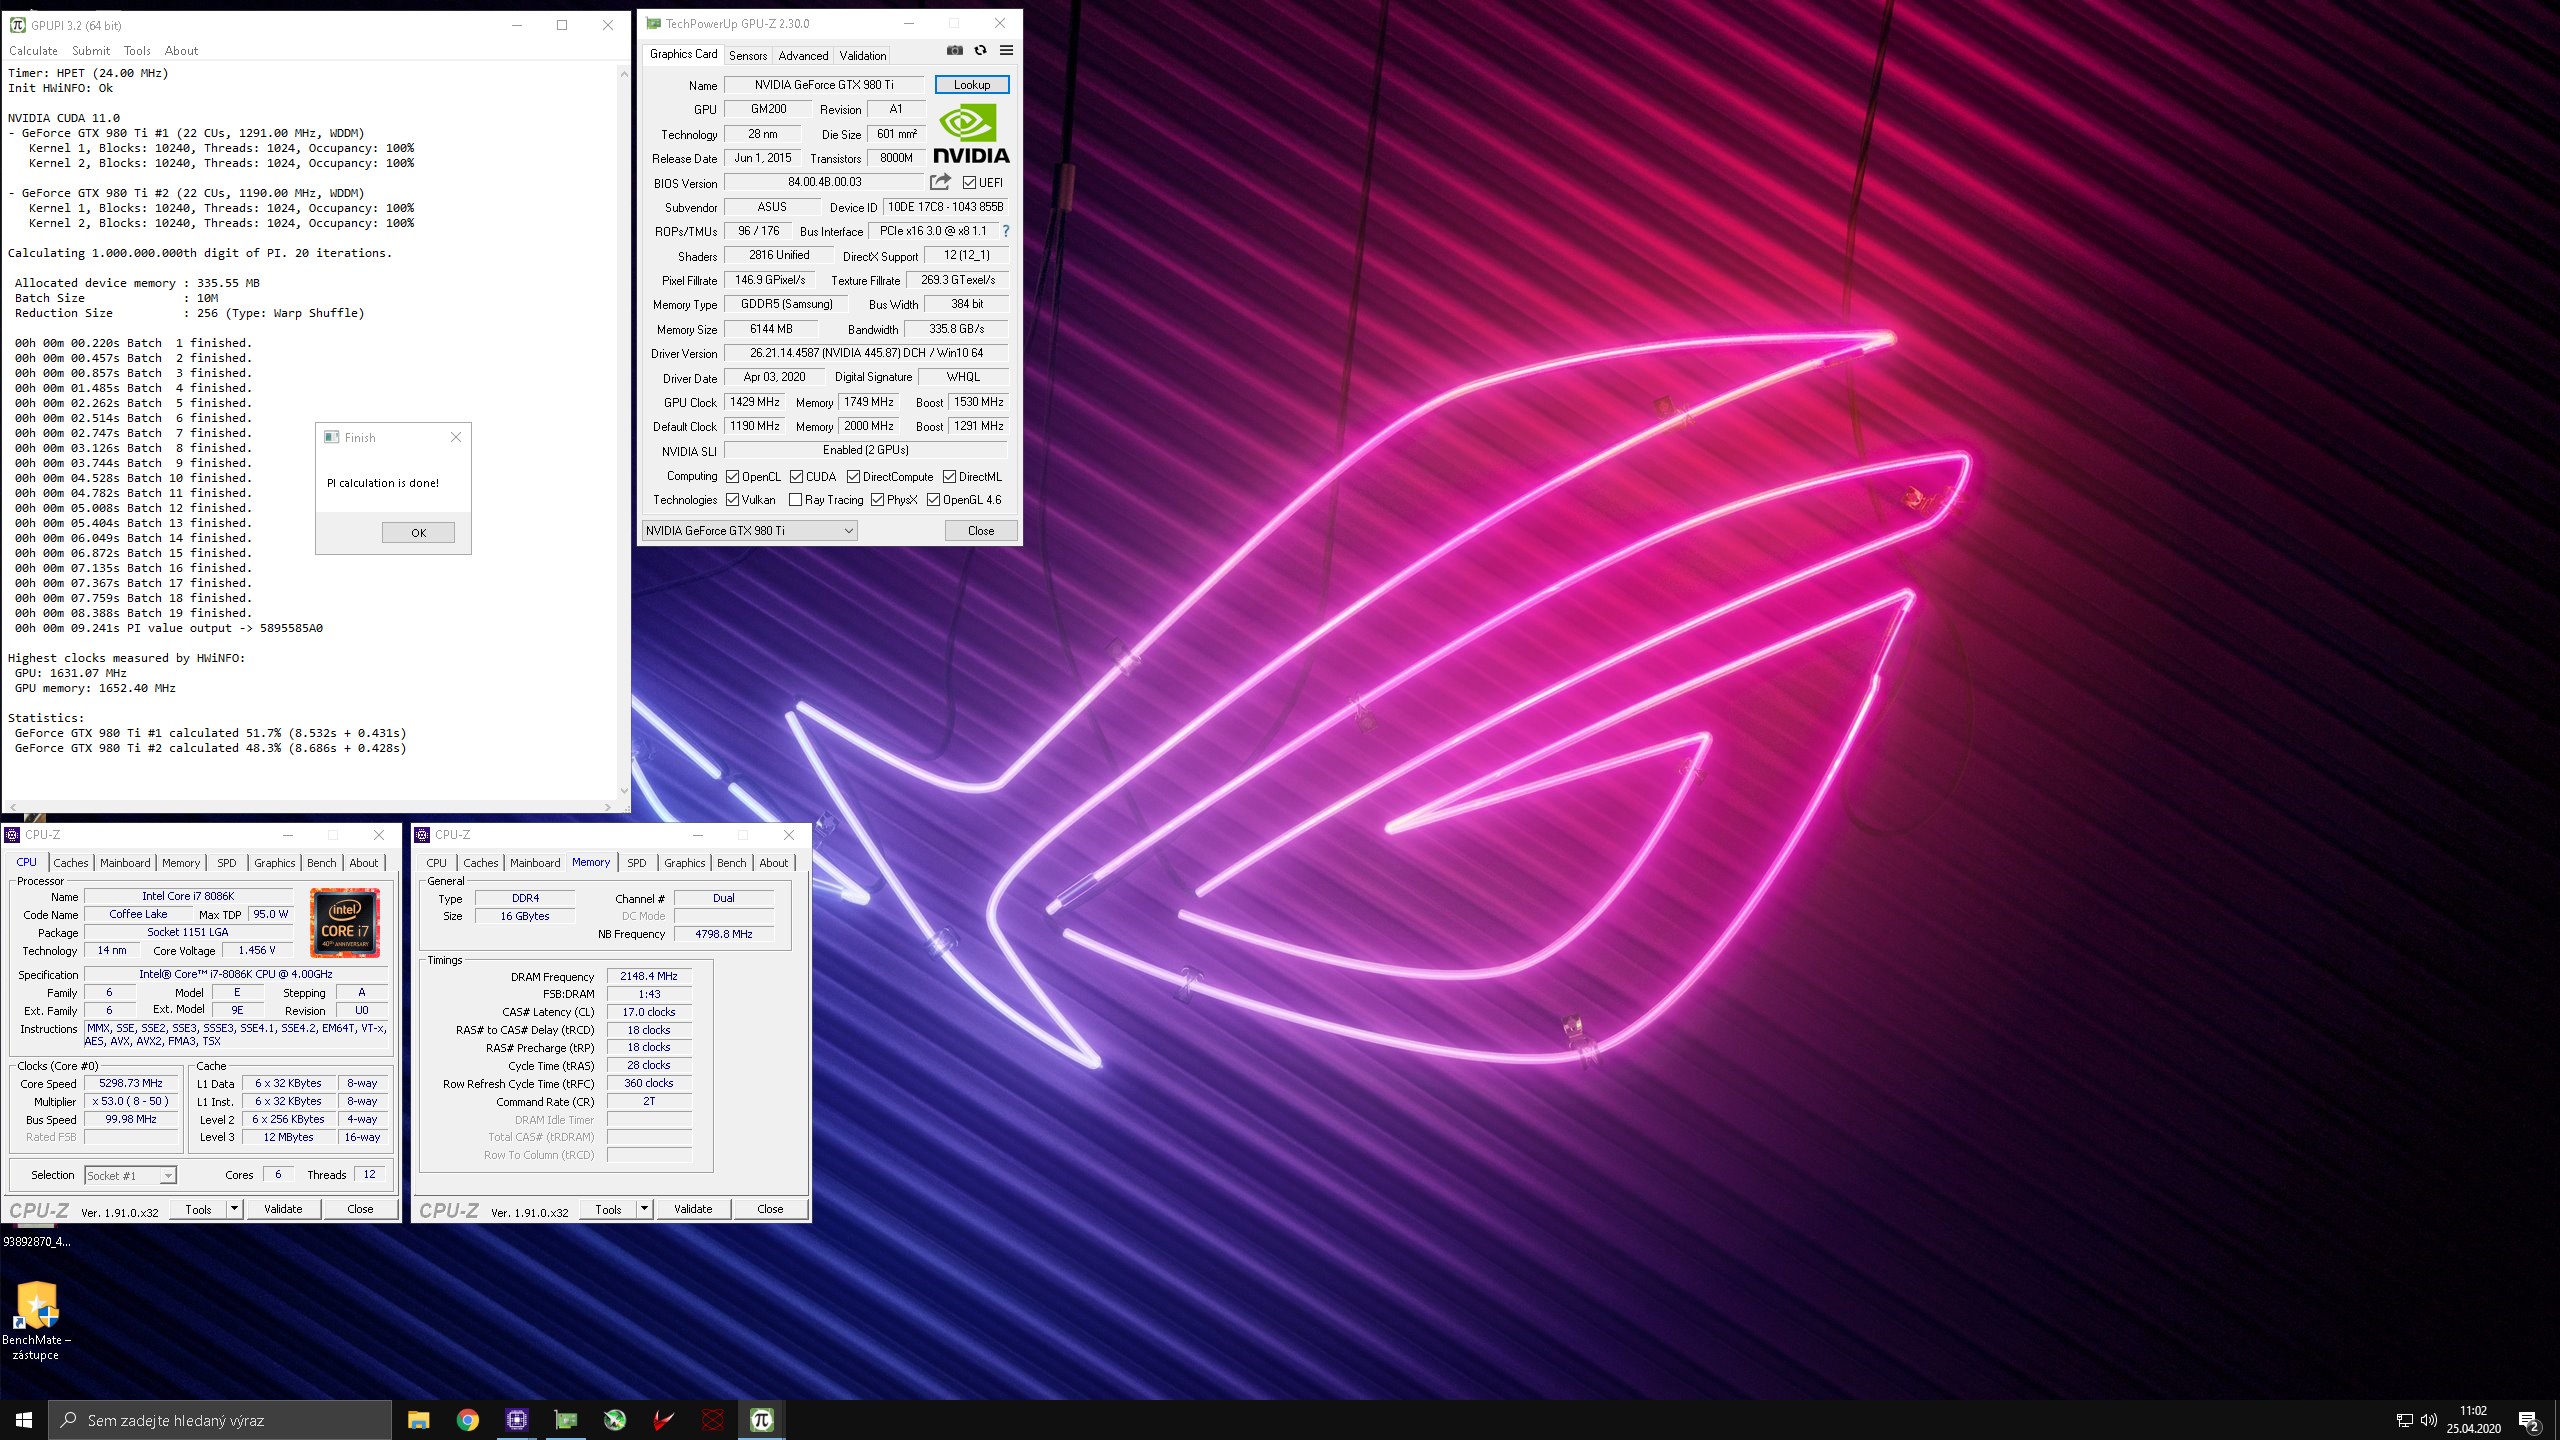Expand Tools dropdown arrow in right CPU-Z
2560x1440 pixels.
tap(644, 1209)
